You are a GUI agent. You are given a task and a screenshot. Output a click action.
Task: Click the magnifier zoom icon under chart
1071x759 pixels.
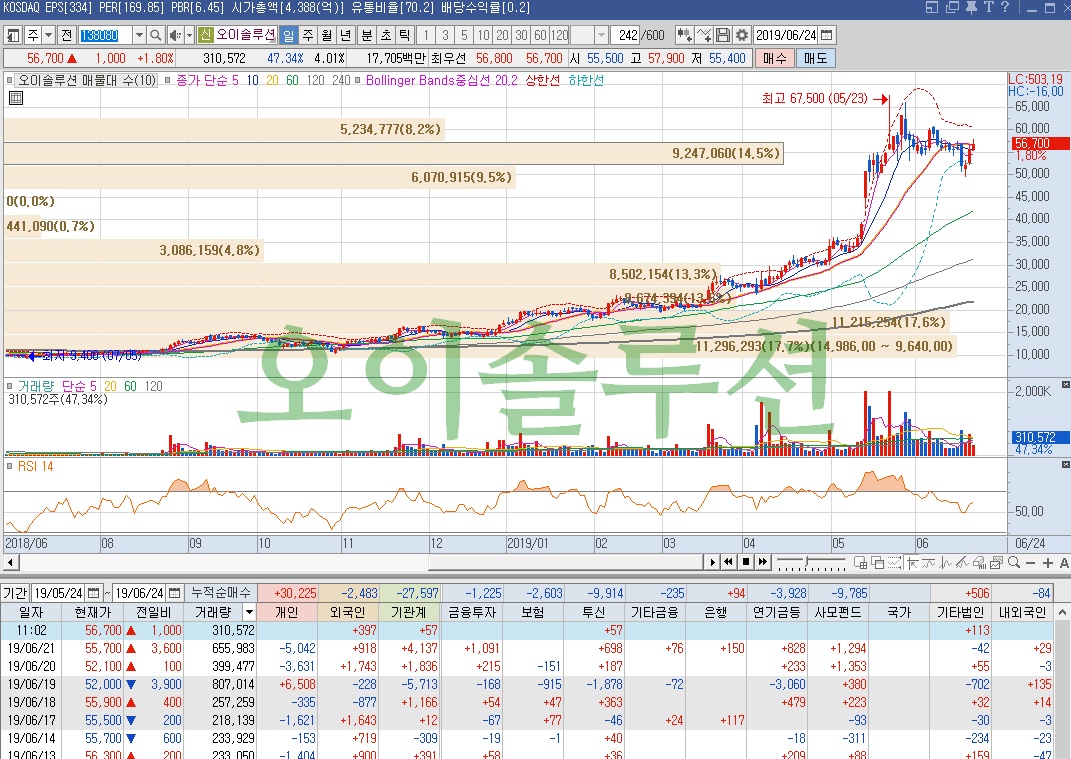tap(1014, 562)
